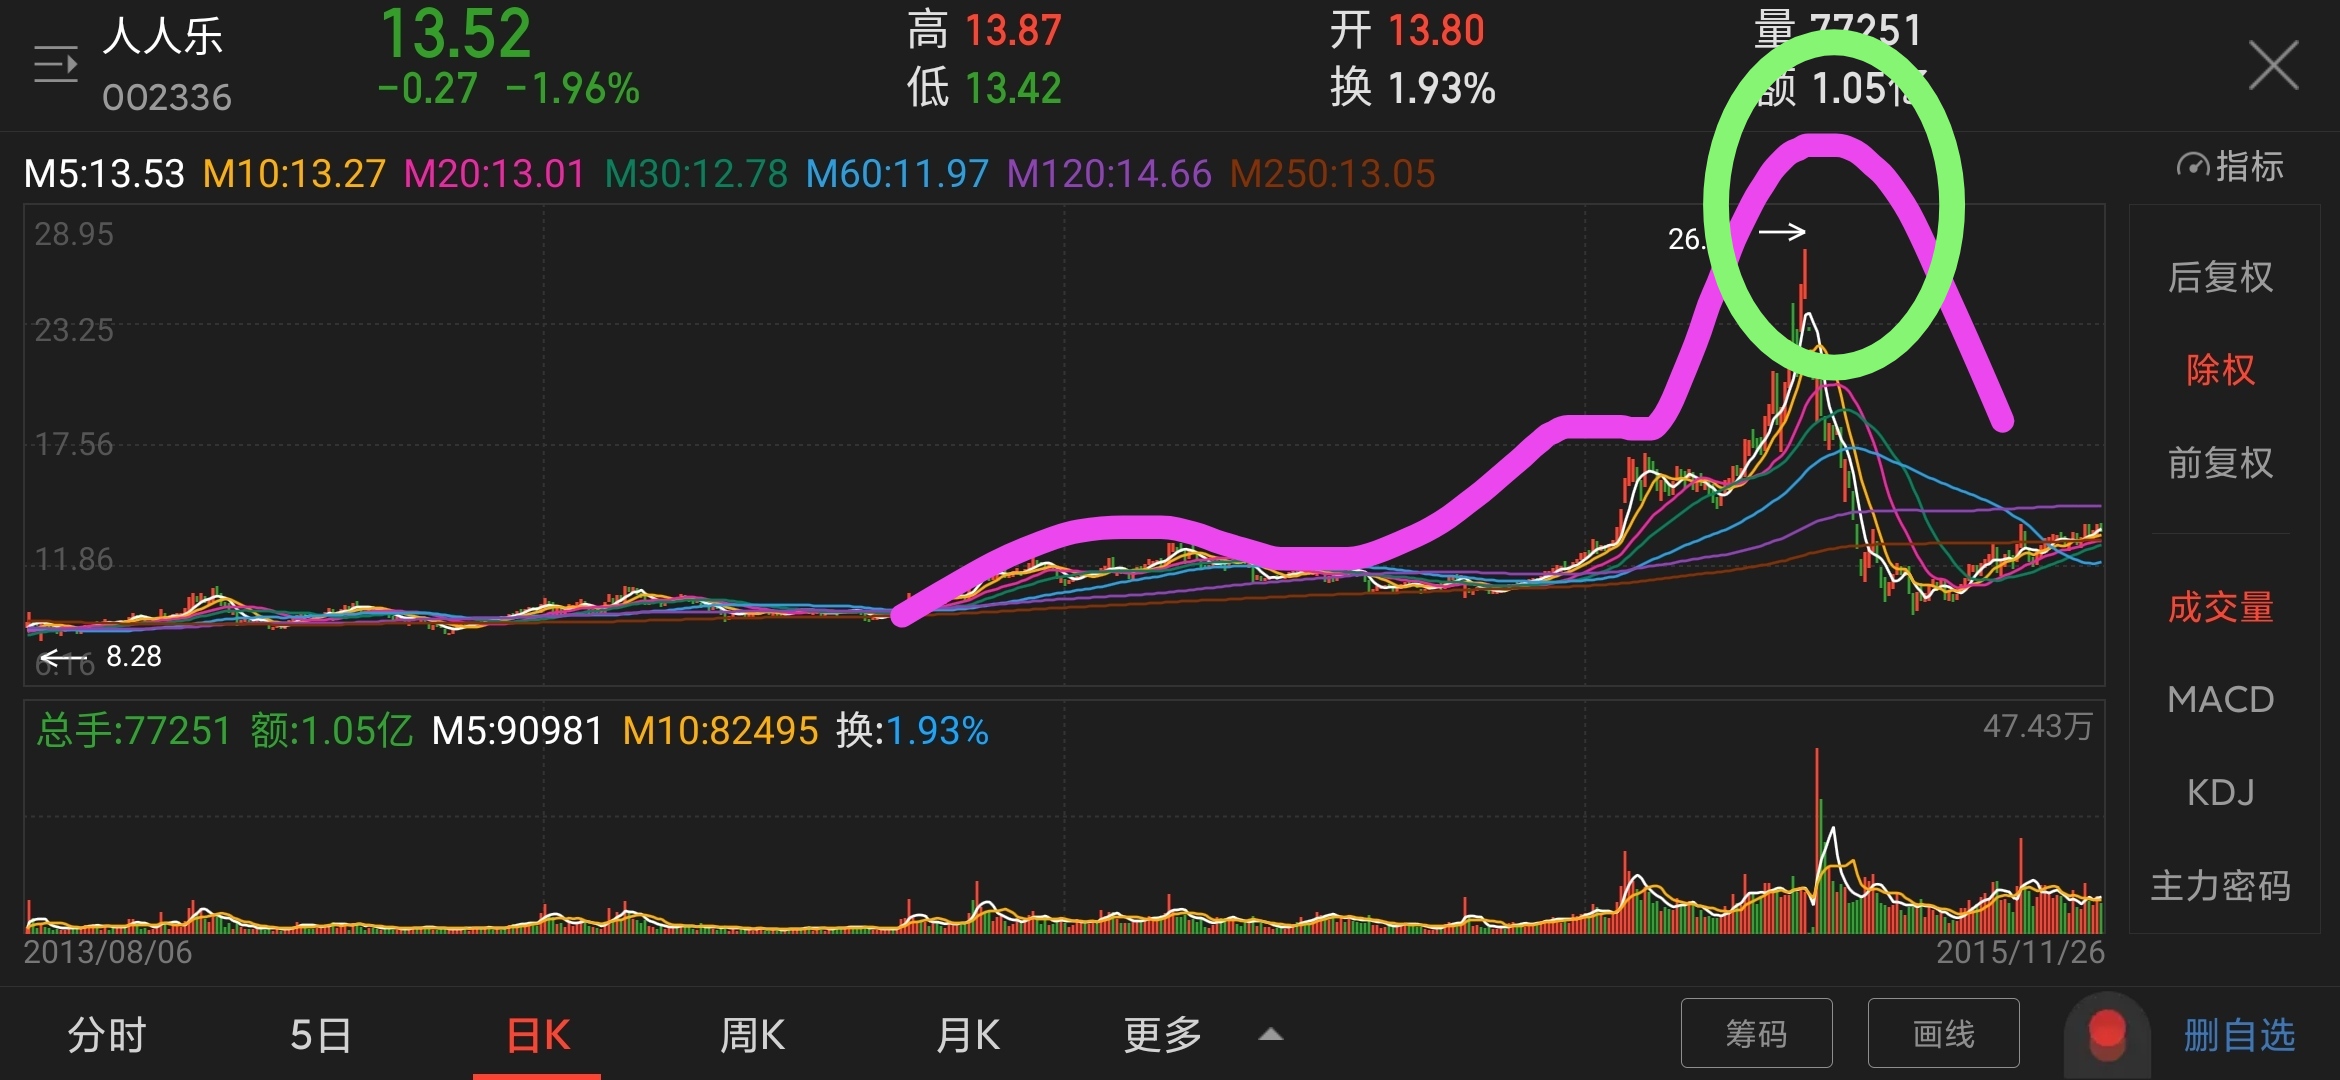Select 前复权 adjustment mode
The width and height of the screenshot is (2340, 1080).
coord(2220,463)
